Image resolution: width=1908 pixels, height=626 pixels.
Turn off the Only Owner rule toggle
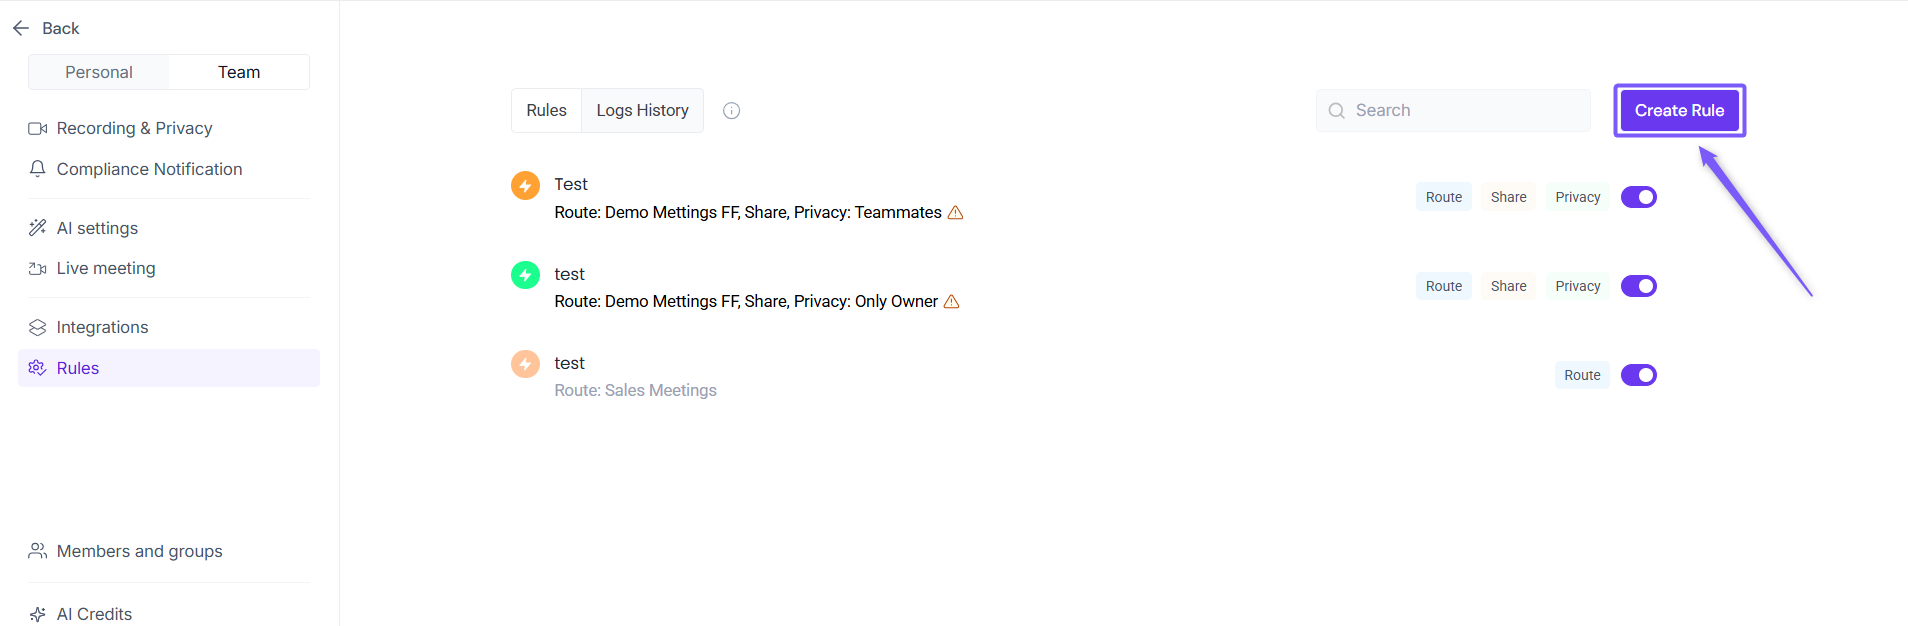tap(1638, 286)
